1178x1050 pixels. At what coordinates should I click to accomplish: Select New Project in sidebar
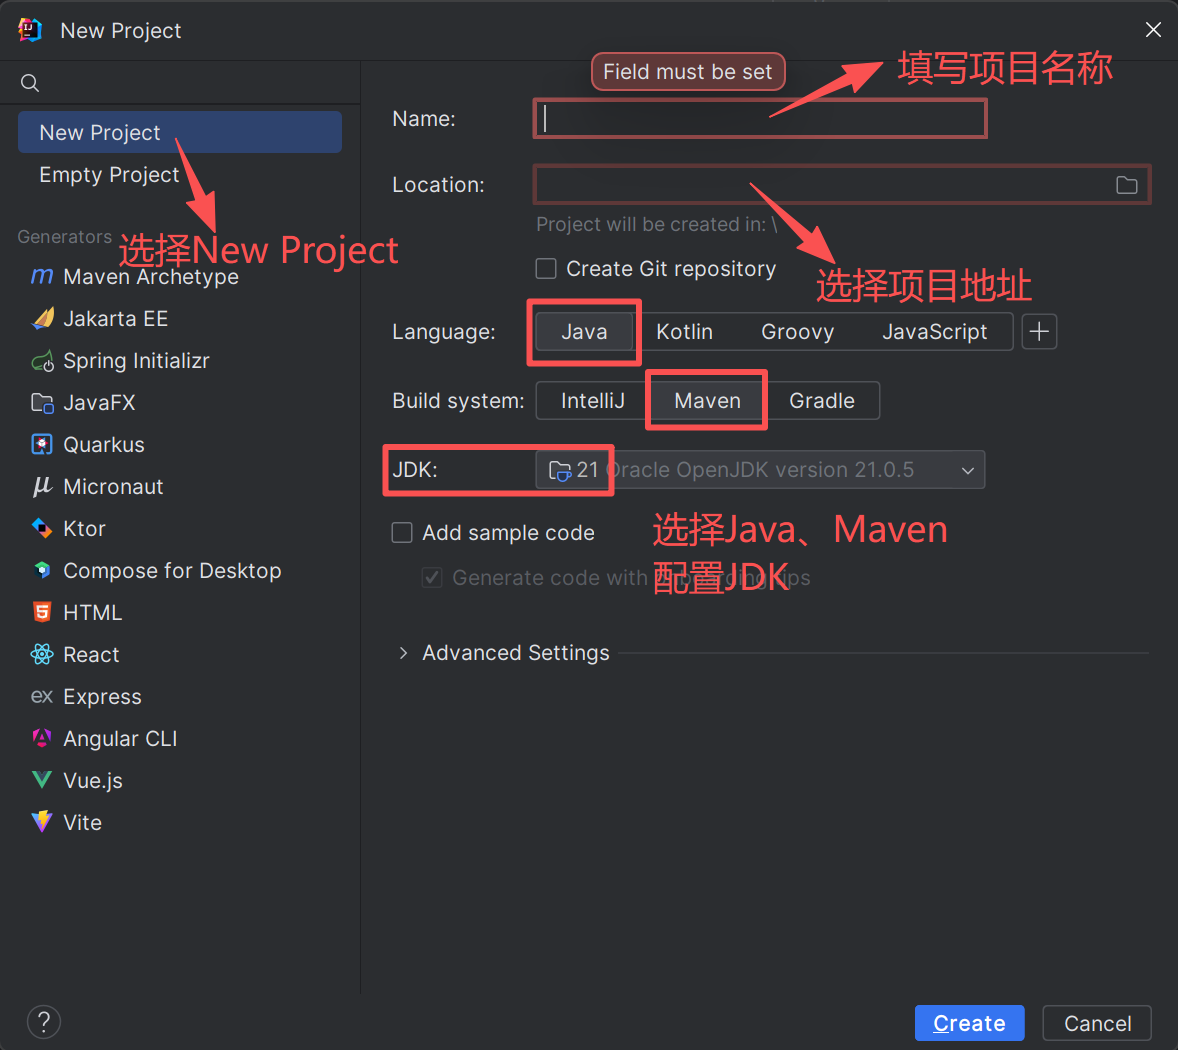click(x=180, y=132)
